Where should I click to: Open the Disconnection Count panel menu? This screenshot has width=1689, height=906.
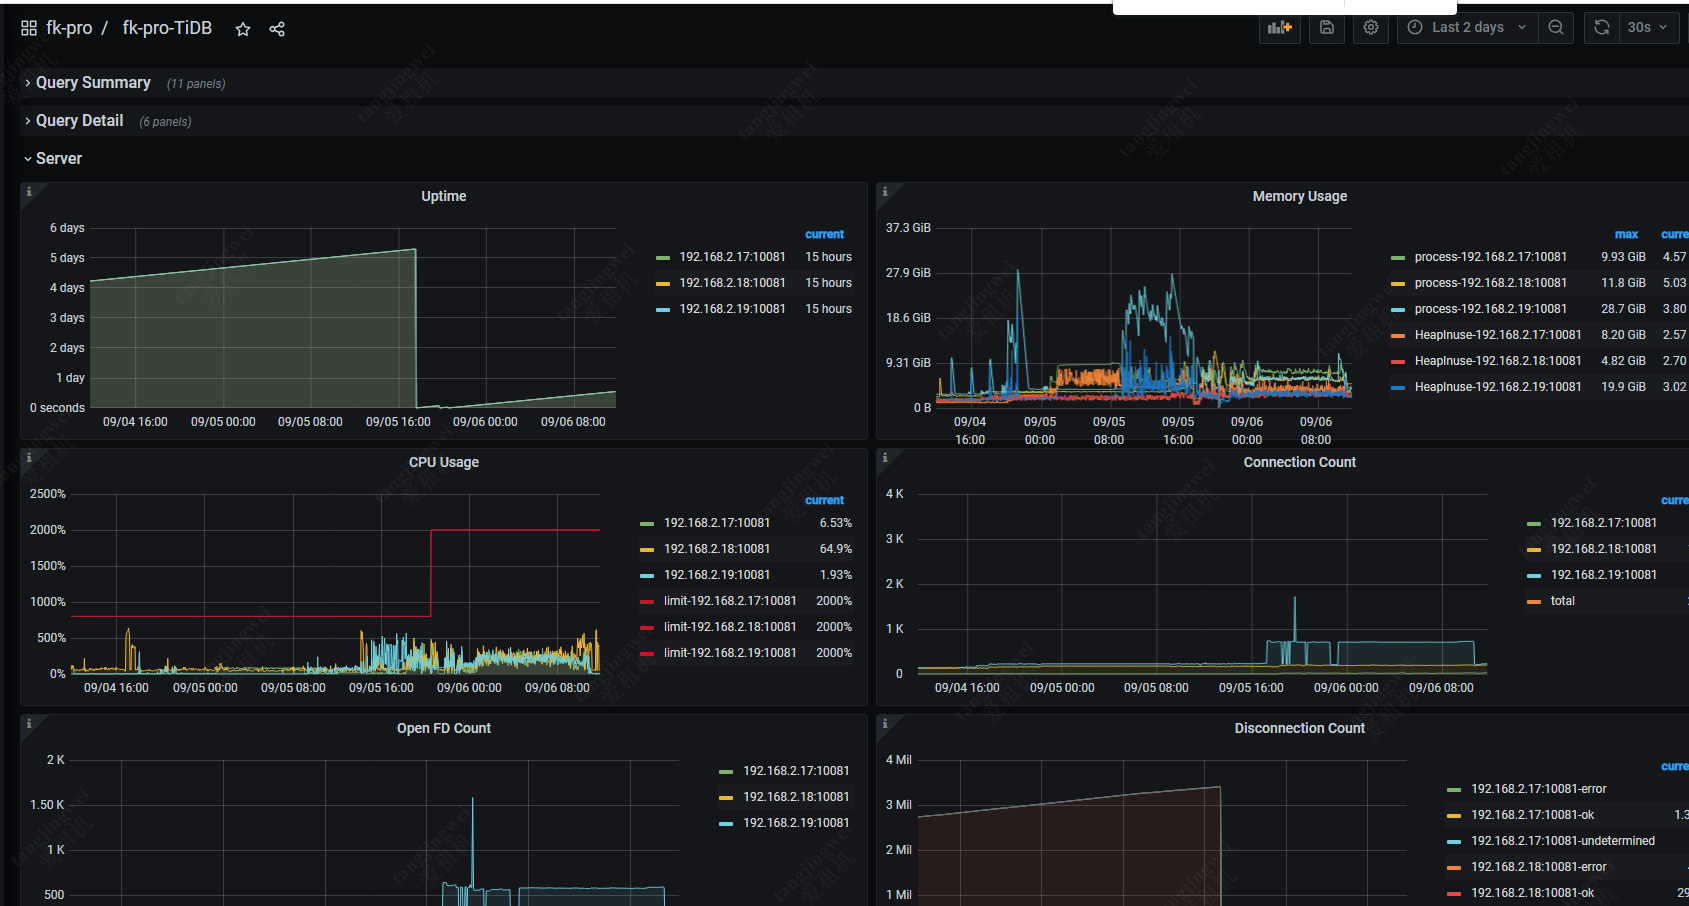coord(1299,728)
